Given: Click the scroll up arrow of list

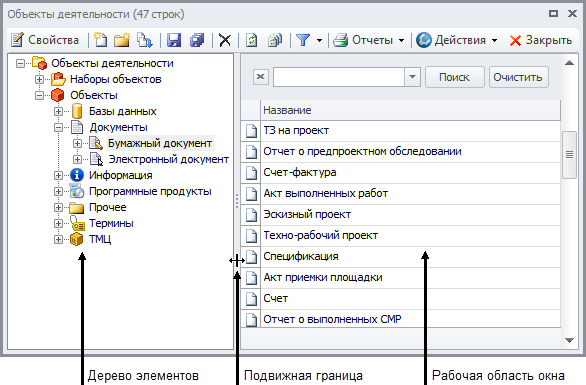Looking at the screenshot, I should pos(569,63).
